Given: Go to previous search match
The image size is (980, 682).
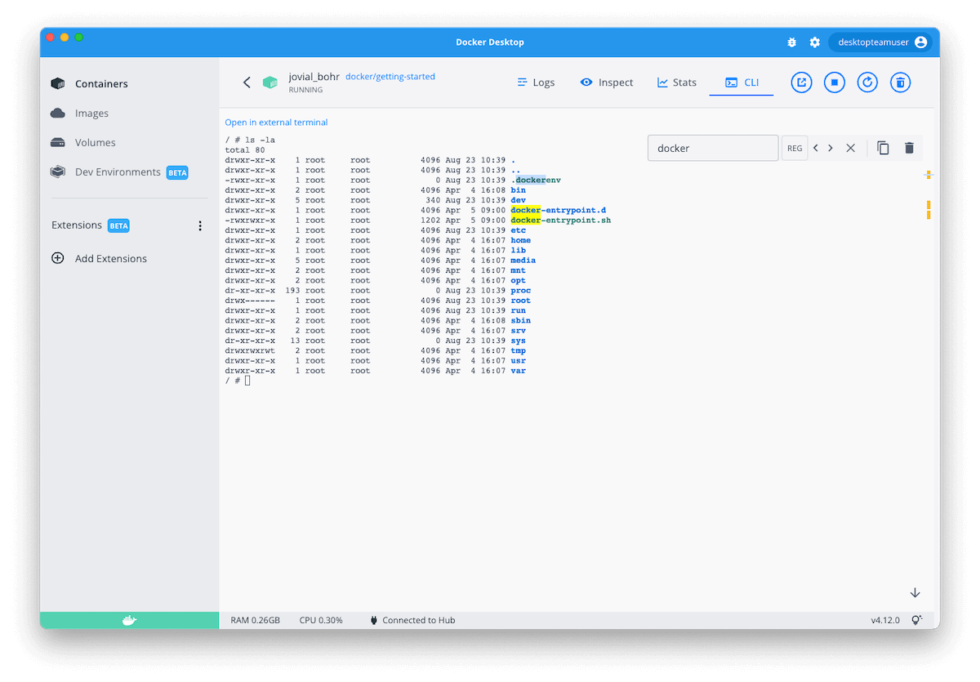Looking at the screenshot, I should click(x=817, y=147).
